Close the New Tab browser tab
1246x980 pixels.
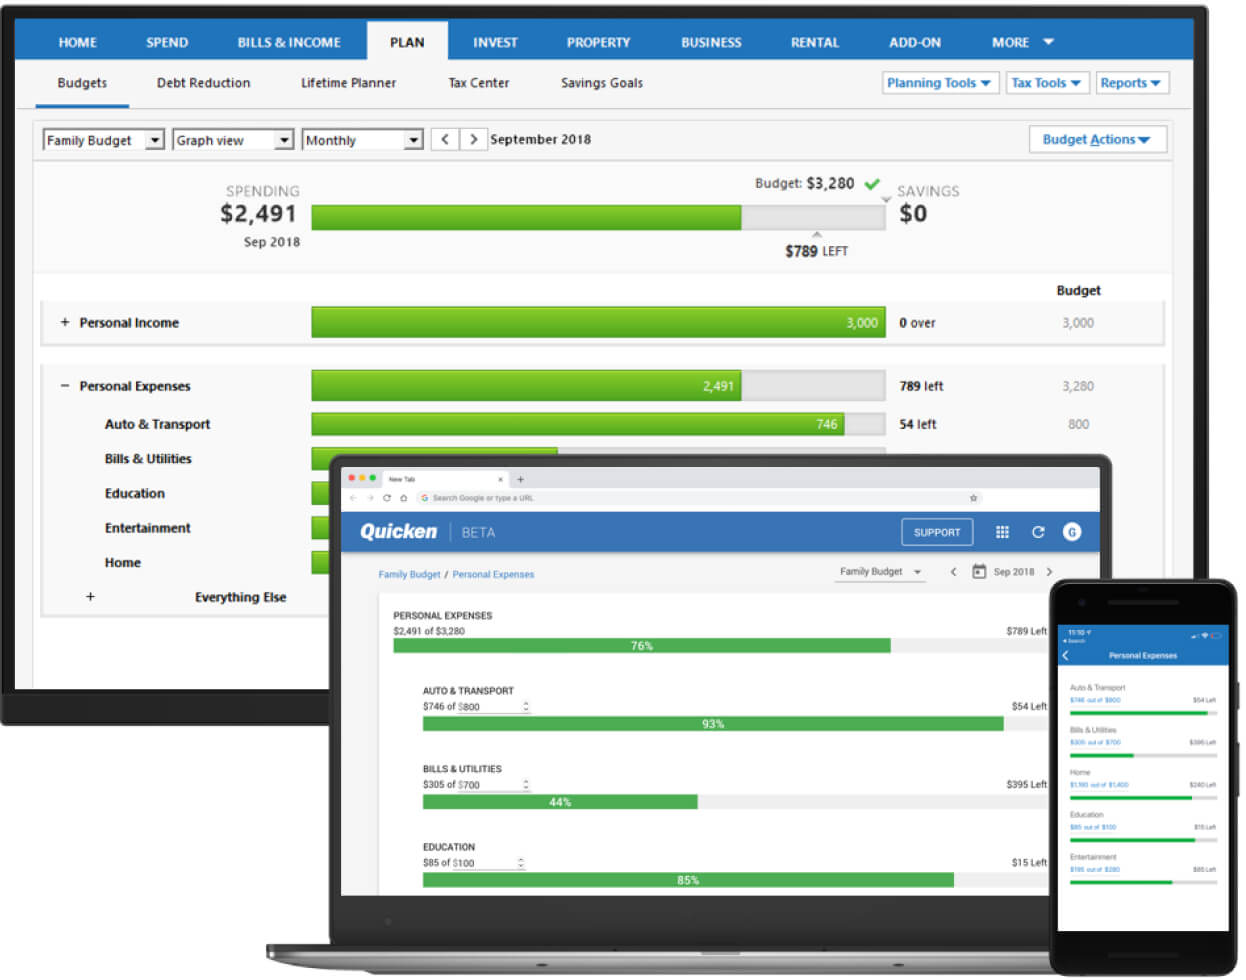[x=501, y=479]
